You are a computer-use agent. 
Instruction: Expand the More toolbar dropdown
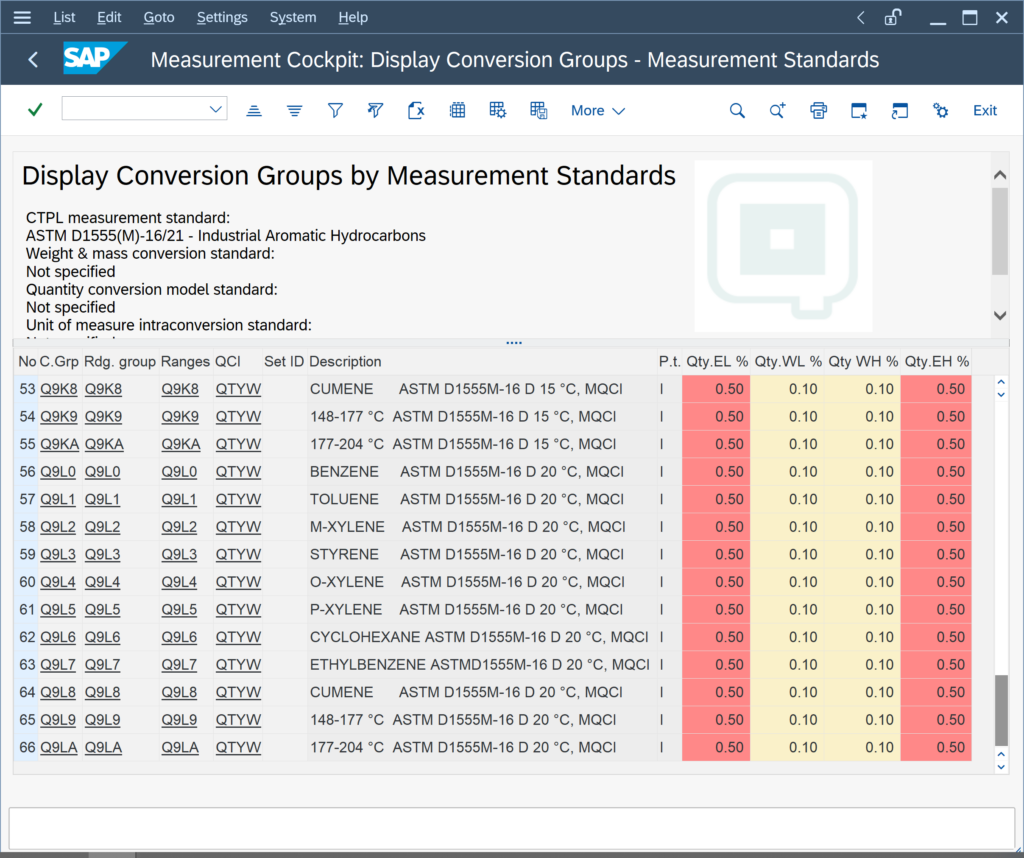[598, 111]
